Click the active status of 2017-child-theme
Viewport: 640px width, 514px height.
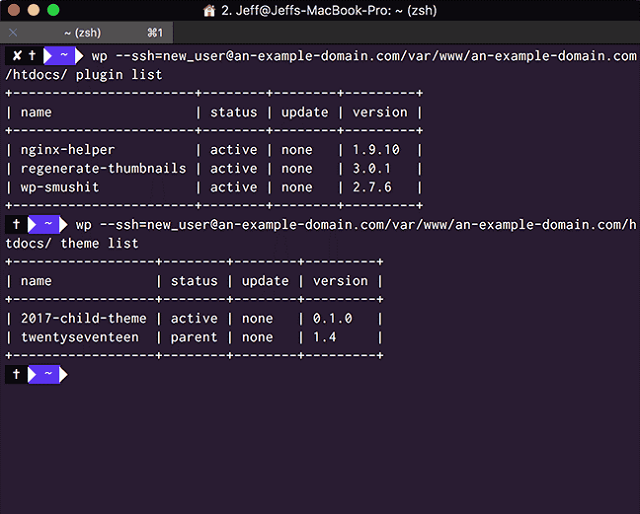[x=194, y=318]
